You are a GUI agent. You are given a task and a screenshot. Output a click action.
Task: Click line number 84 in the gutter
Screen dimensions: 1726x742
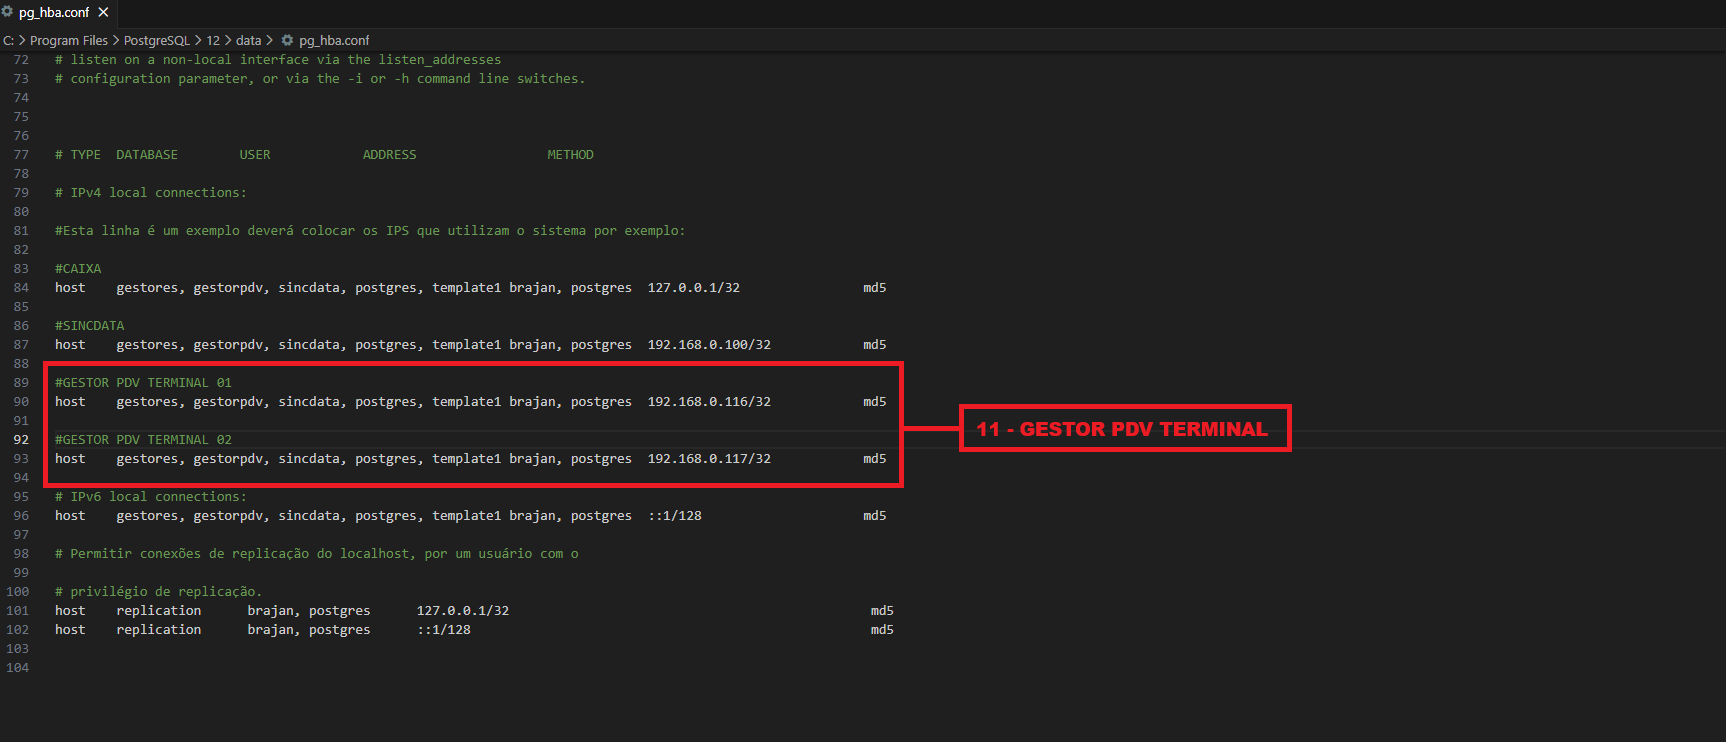pos(21,288)
